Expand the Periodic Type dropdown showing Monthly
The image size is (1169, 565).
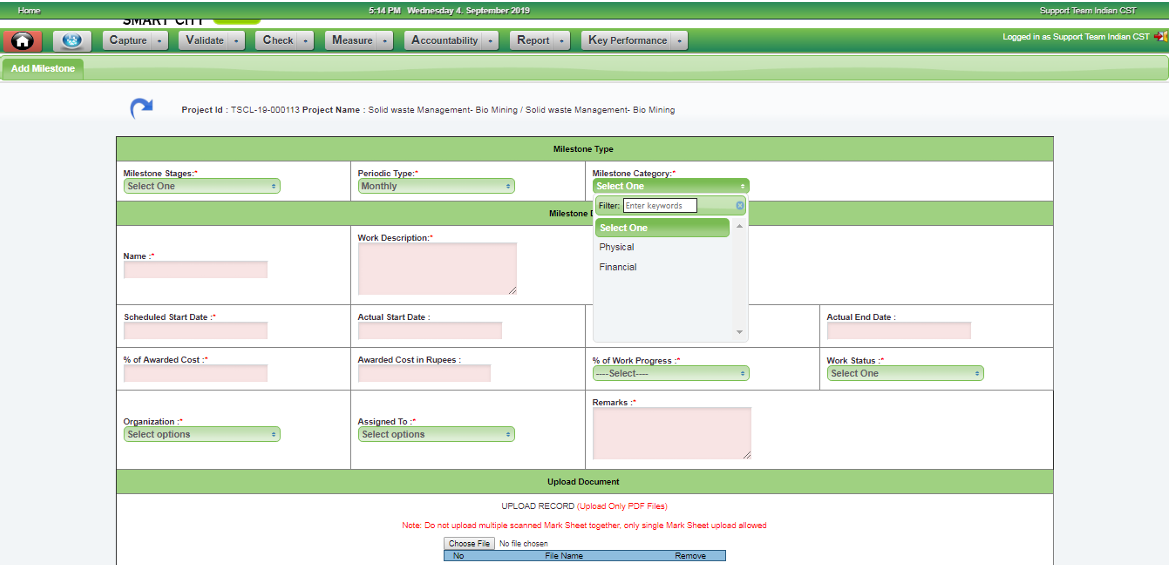[x=436, y=186]
